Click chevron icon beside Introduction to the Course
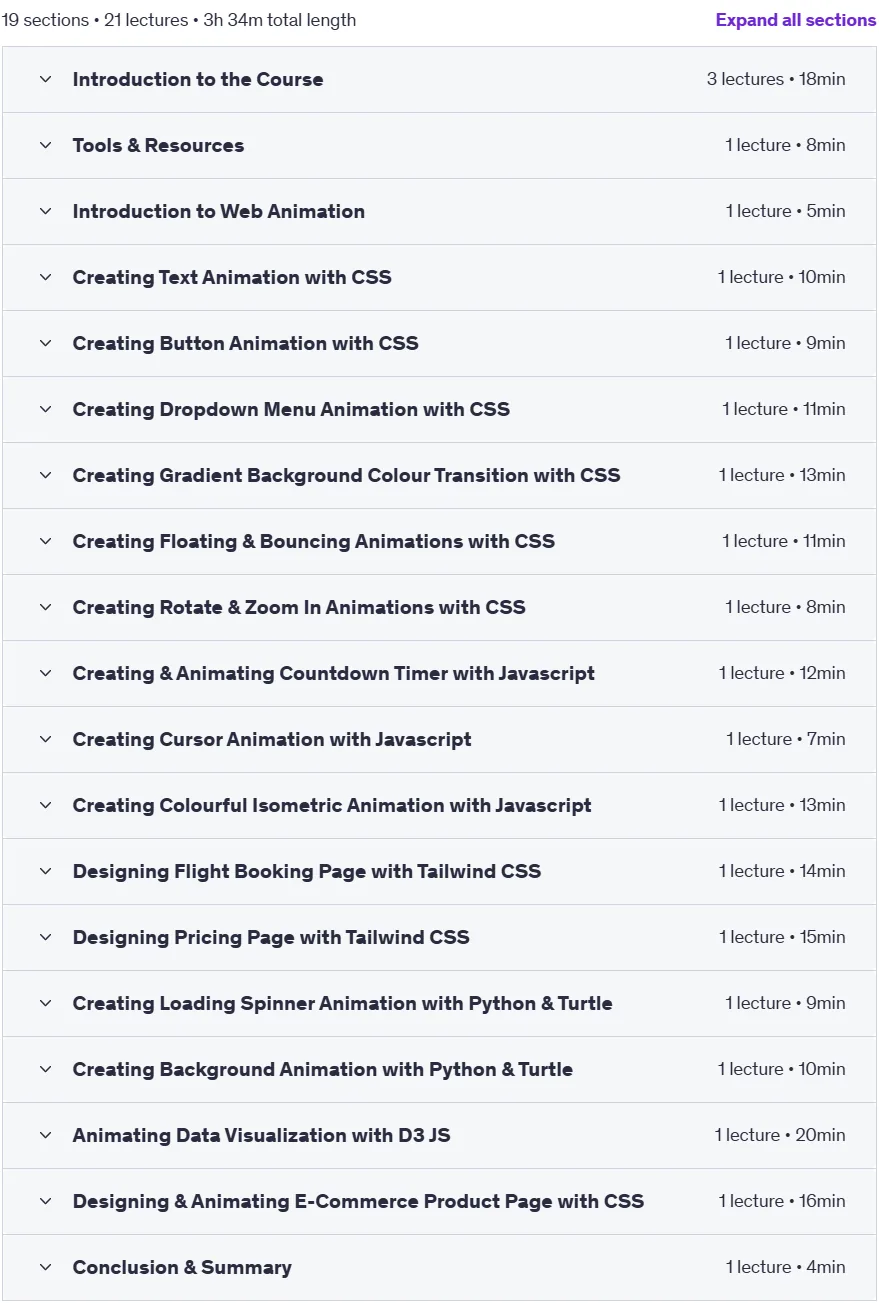 click(x=45, y=79)
